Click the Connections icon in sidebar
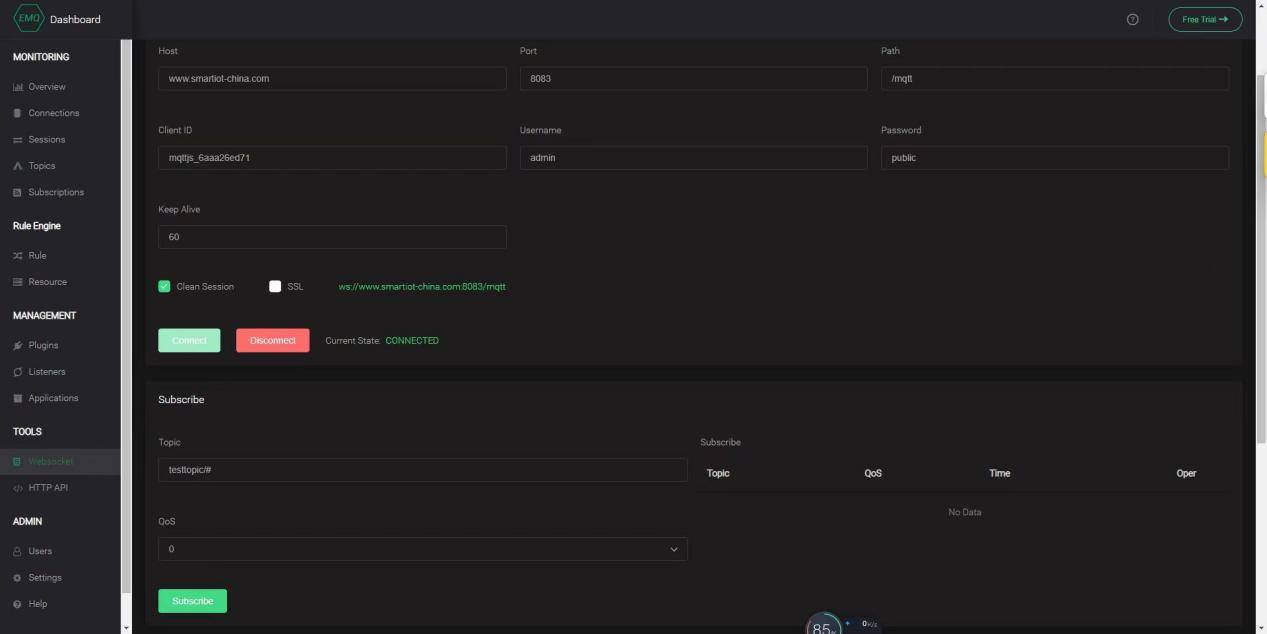1267x634 pixels. coord(18,113)
